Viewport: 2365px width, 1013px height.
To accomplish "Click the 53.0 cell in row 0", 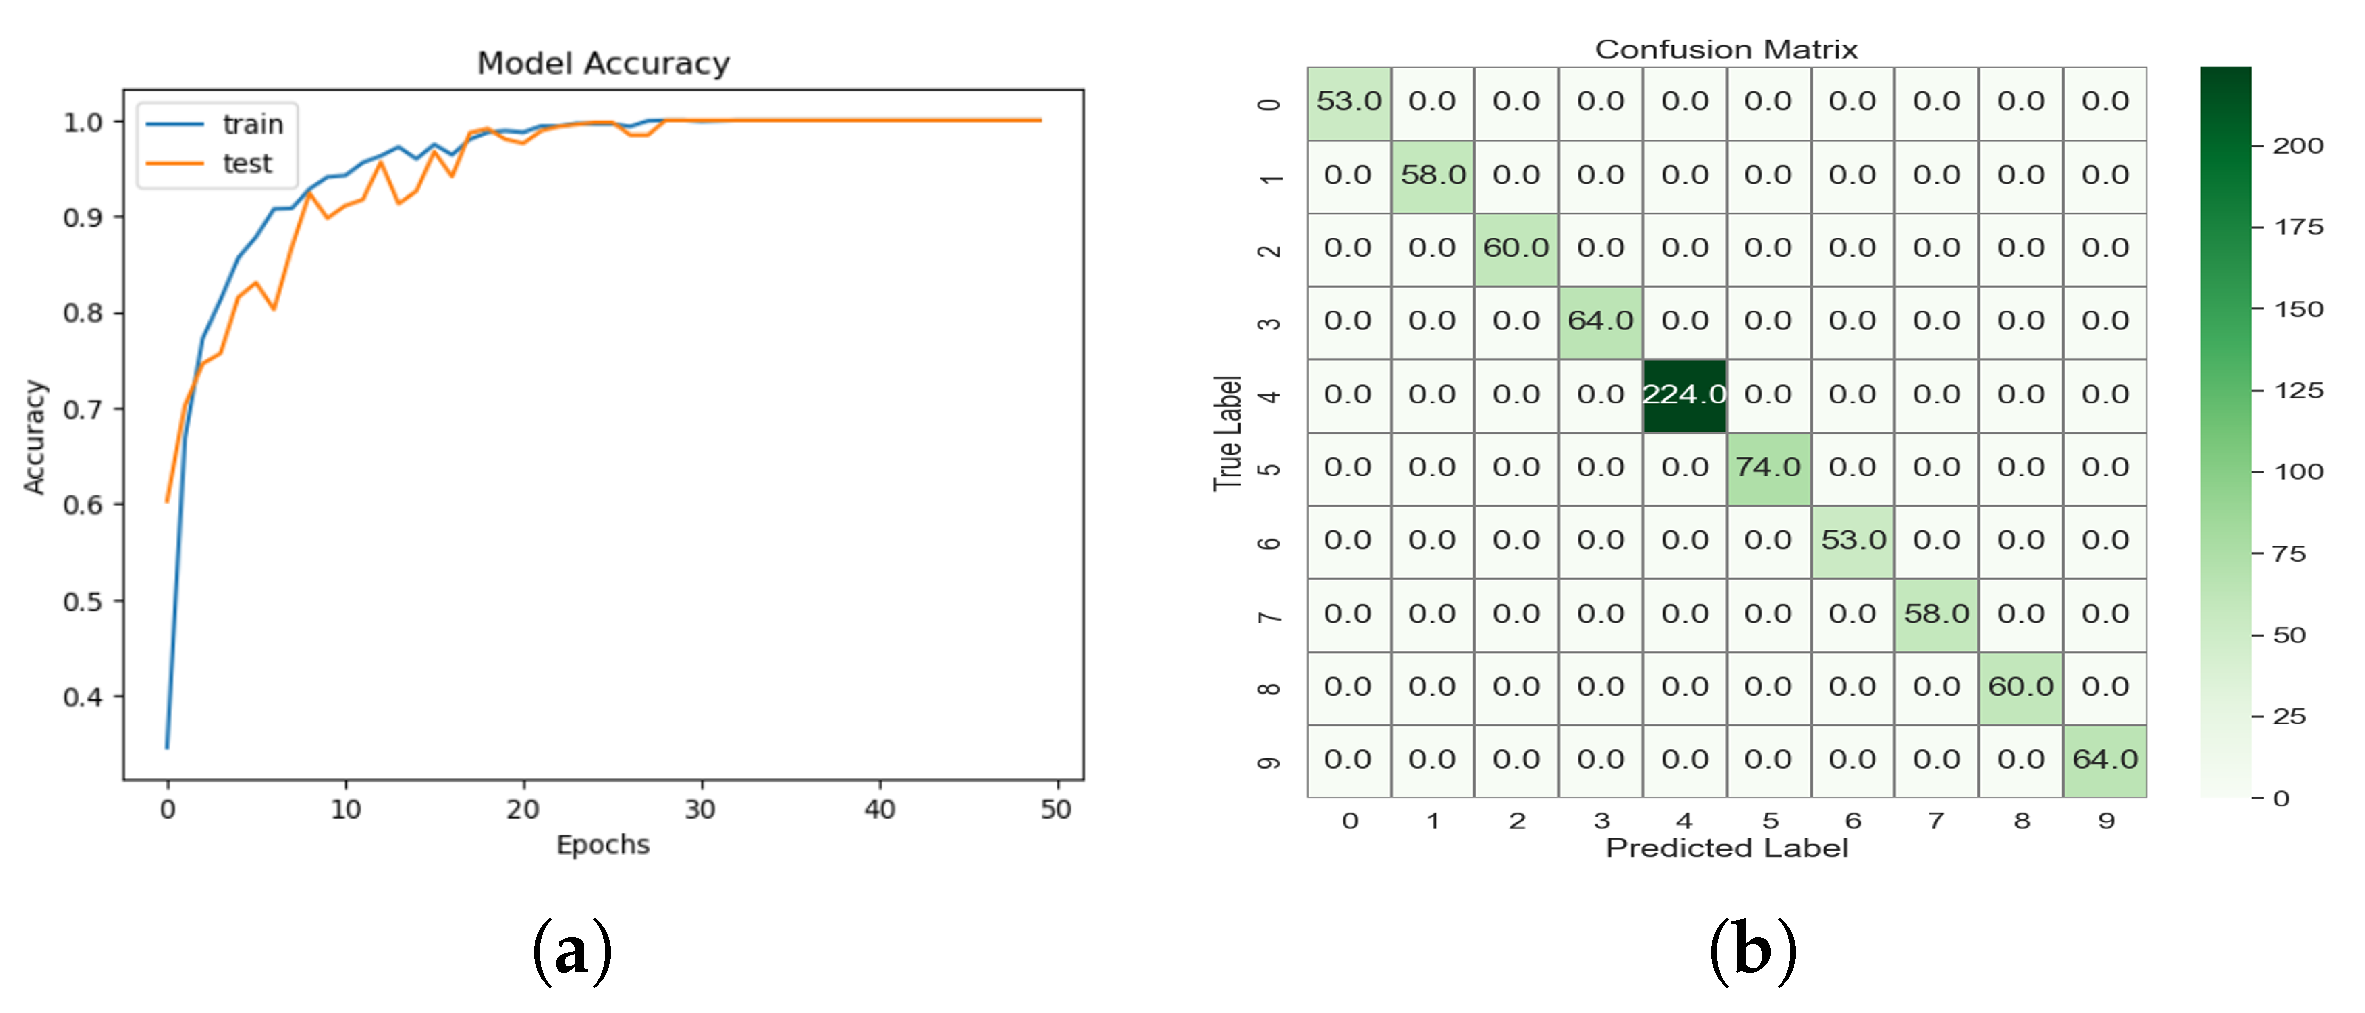I will [1348, 102].
